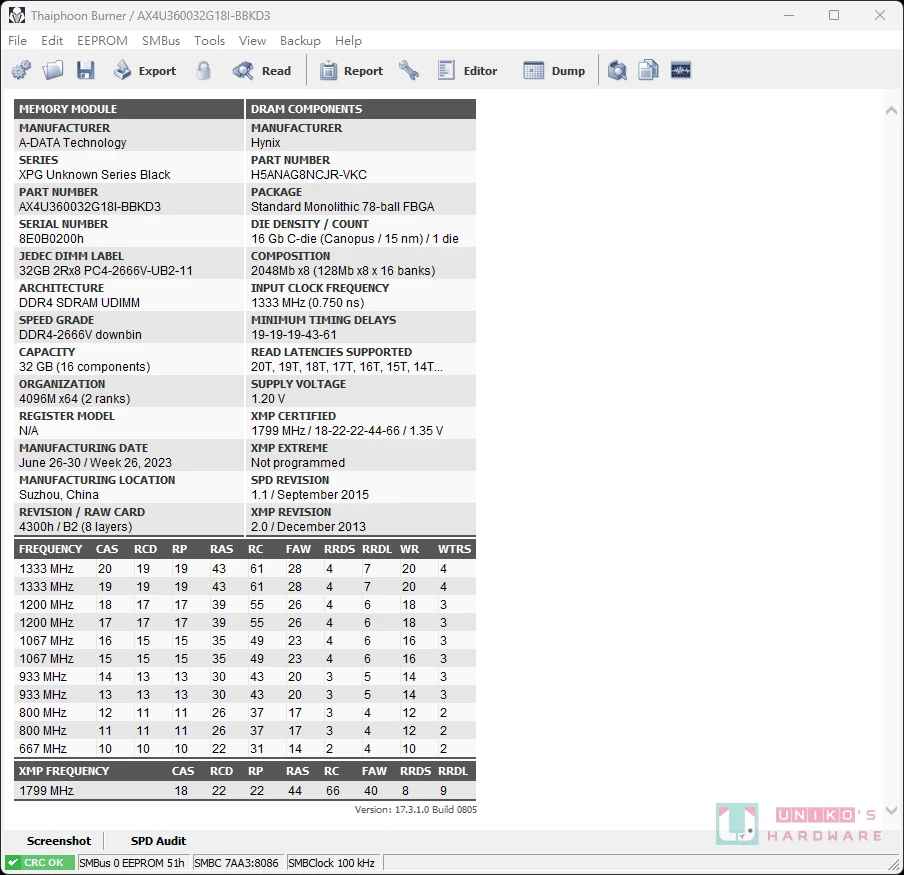The height and width of the screenshot is (875, 904).
Task: Click the padlock icon in toolbar
Action: 204,70
